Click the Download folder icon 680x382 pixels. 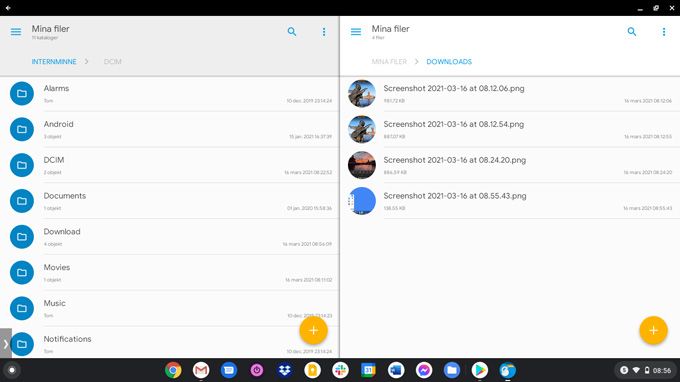22,237
